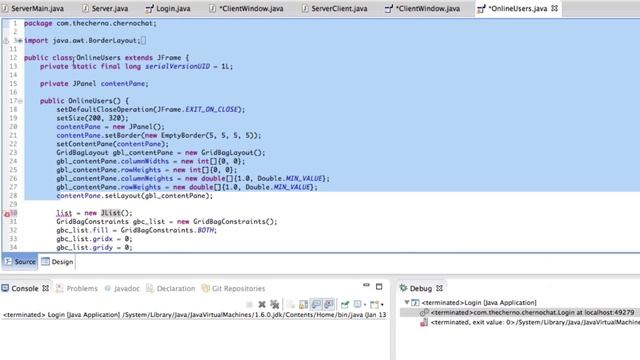Open the ServerClient.java tab
640x360 pixels.
(334, 8)
